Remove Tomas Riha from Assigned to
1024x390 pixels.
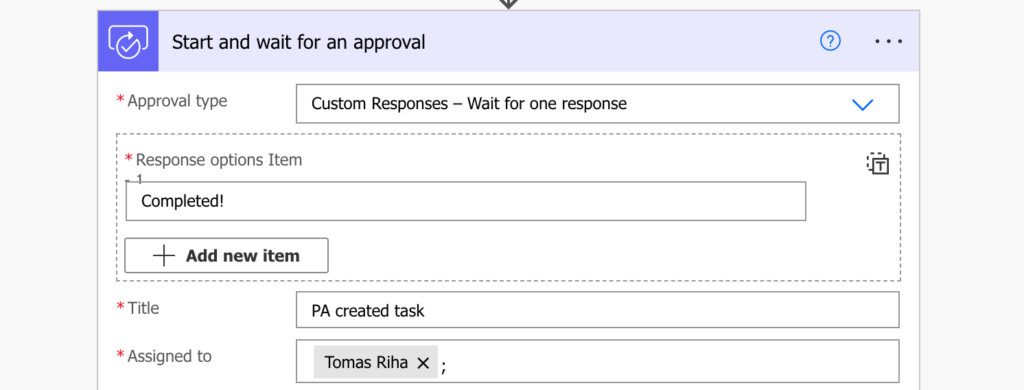pyautogui.click(x=423, y=363)
